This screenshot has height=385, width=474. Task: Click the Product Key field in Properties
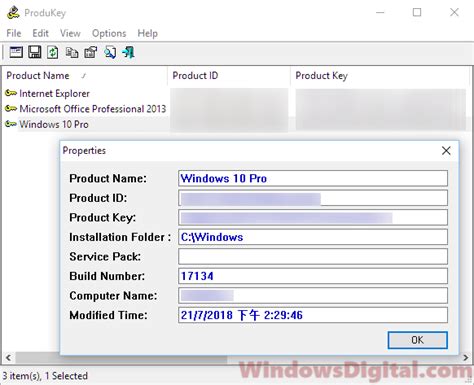pos(313,217)
